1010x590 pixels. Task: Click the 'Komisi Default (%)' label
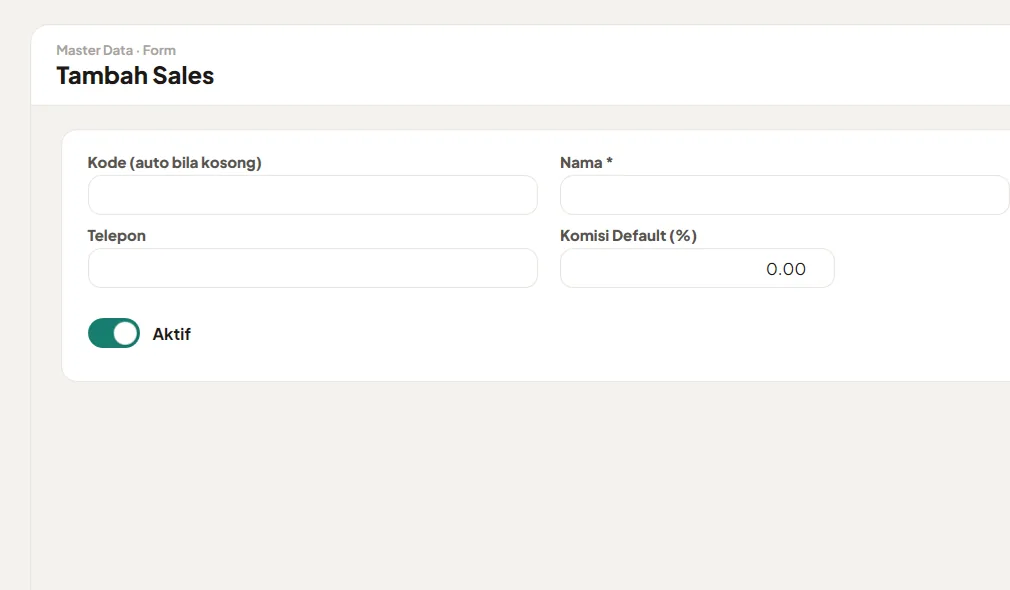[x=629, y=236]
